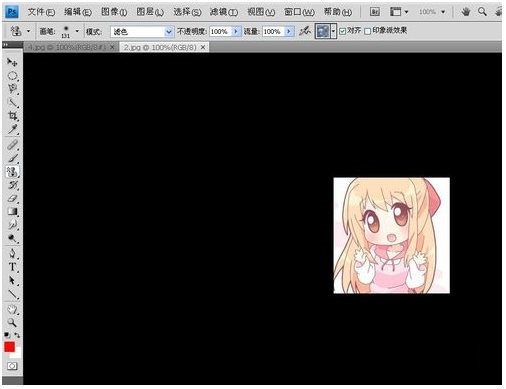506x389 pixels.
Task: Select the History Brush tool
Action: pyautogui.click(x=12, y=185)
